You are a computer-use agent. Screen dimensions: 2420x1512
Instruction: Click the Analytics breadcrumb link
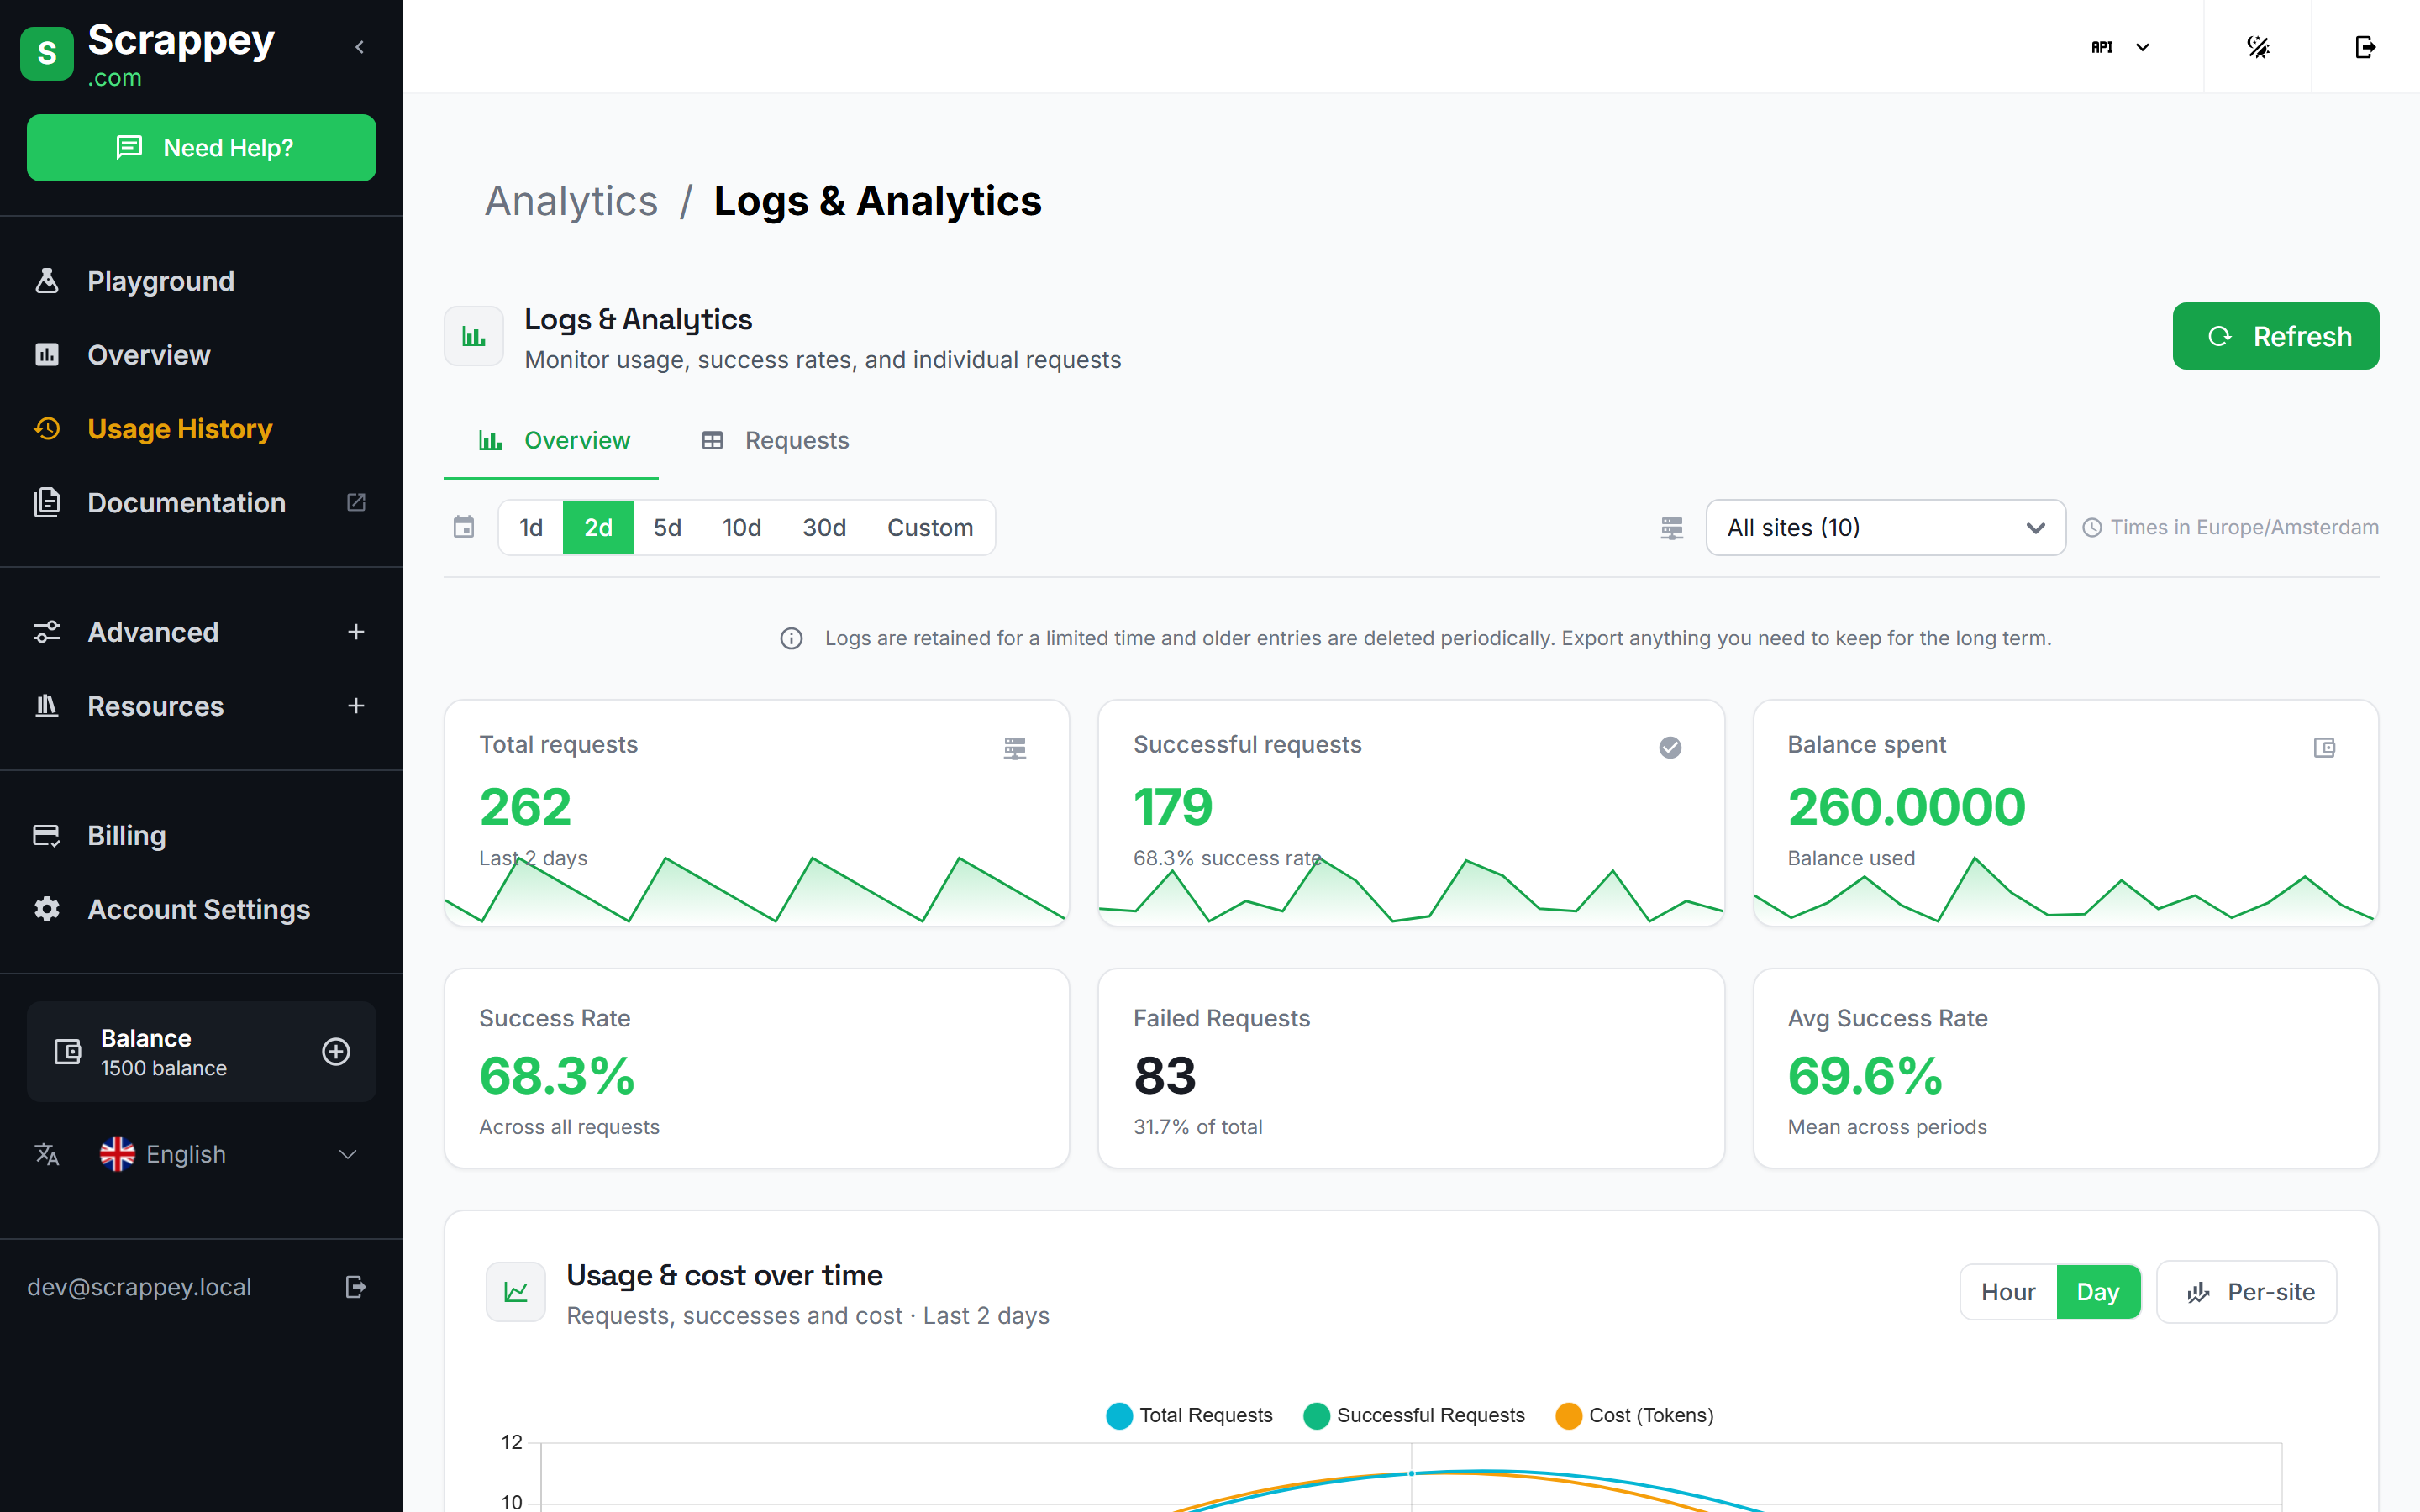tap(571, 201)
